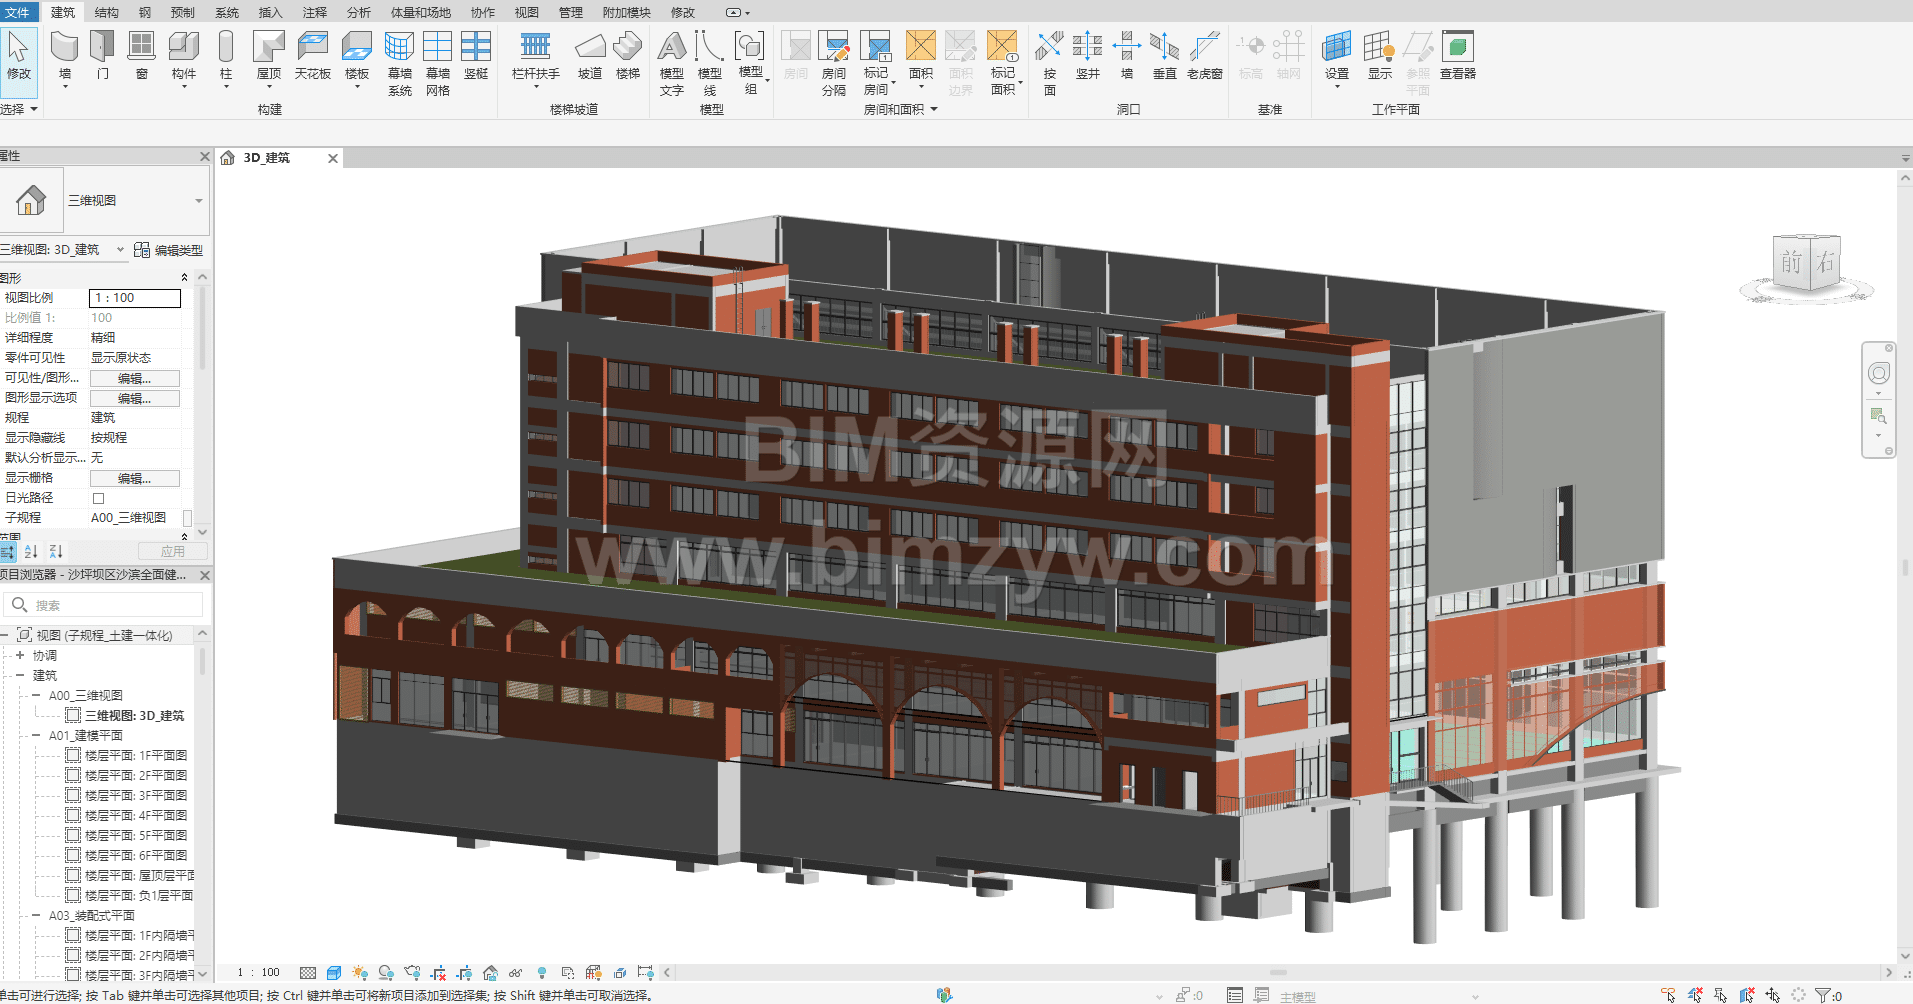Image resolution: width=1913 pixels, height=1004 pixels.
Task: Click 编辑类型 in properties panel
Action: (x=169, y=250)
